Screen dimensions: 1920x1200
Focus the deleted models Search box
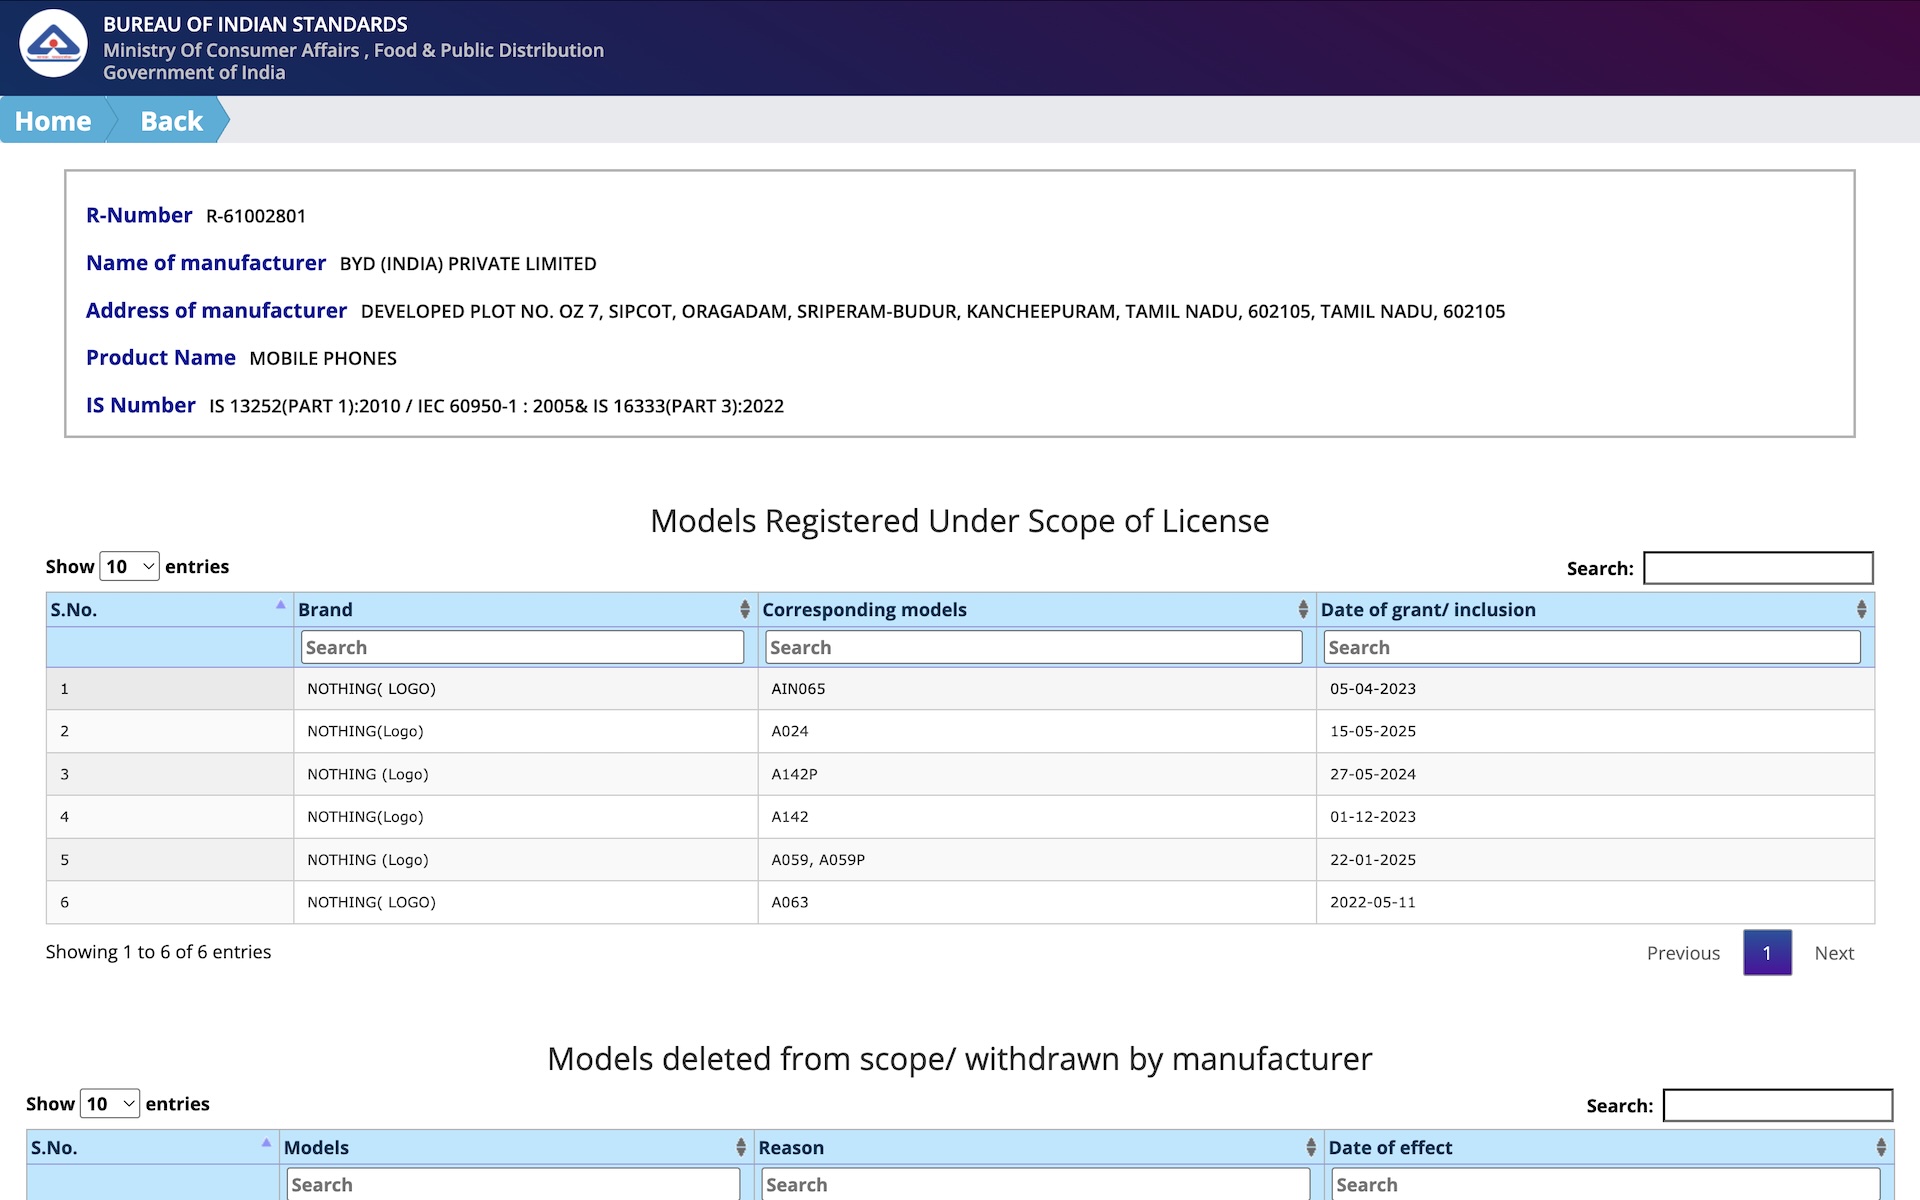[x=1778, y=1105]
